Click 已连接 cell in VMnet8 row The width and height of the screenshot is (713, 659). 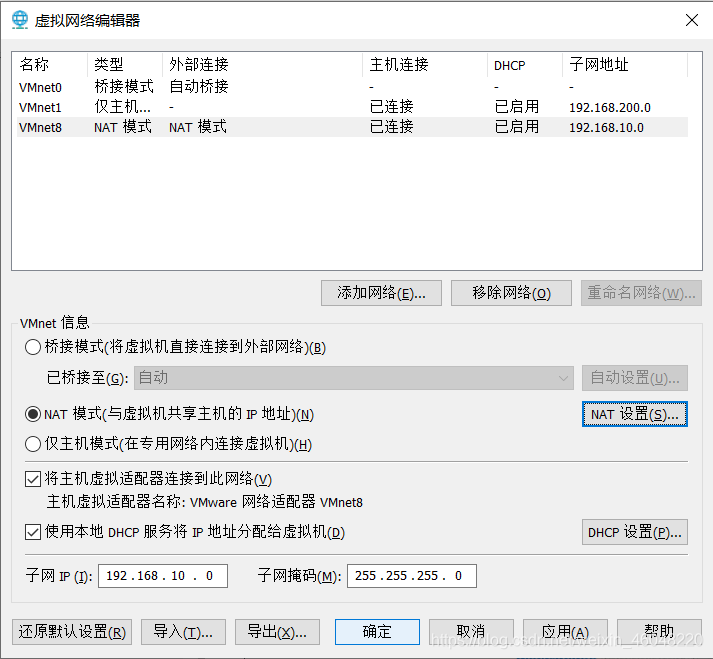(392, 127)
